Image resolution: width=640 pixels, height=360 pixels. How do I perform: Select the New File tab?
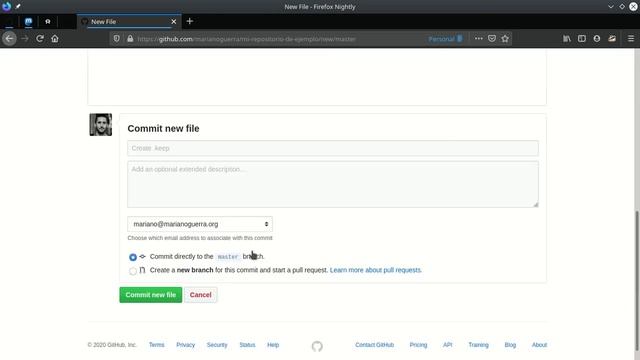(x=129, y=22)
